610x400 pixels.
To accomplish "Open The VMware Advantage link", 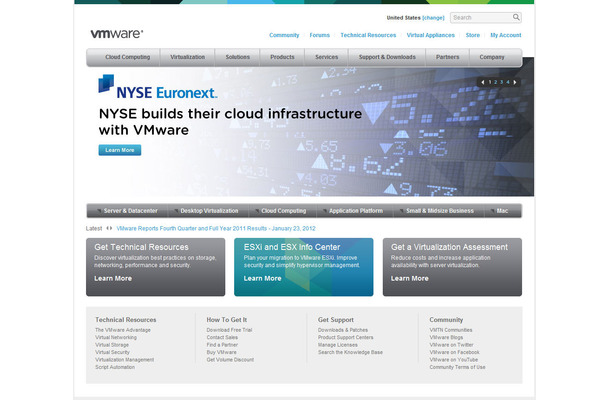I will pyautogui.click(x=123, y=330).
